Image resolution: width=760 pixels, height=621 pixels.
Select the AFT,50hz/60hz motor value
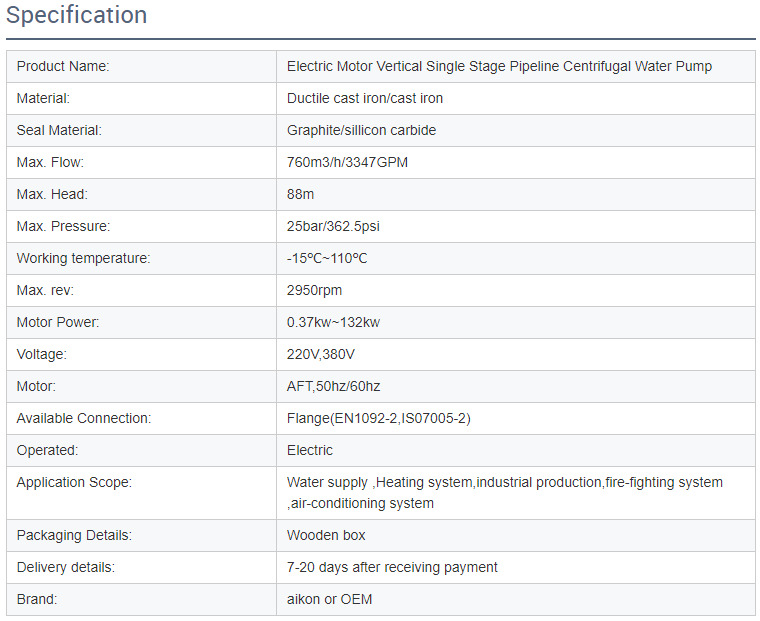(x=333, y=386)
